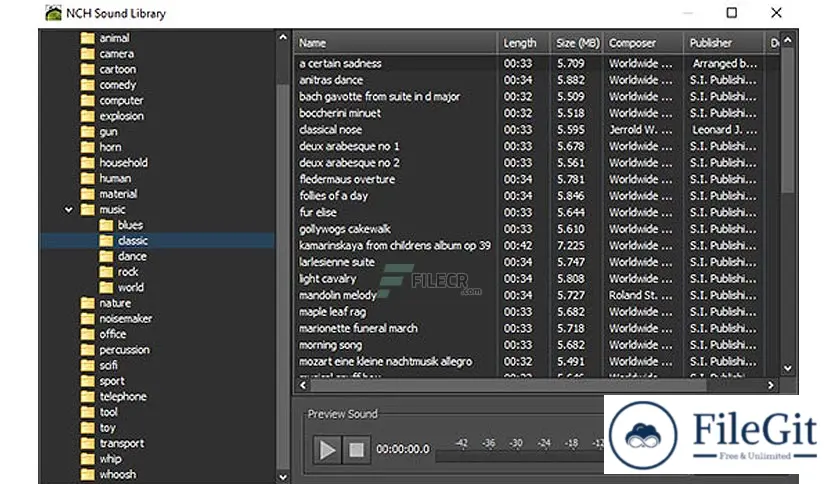Select the 'anitras dance' track
836x484 pixels.
pyautogui.click(x=536, y=80)
